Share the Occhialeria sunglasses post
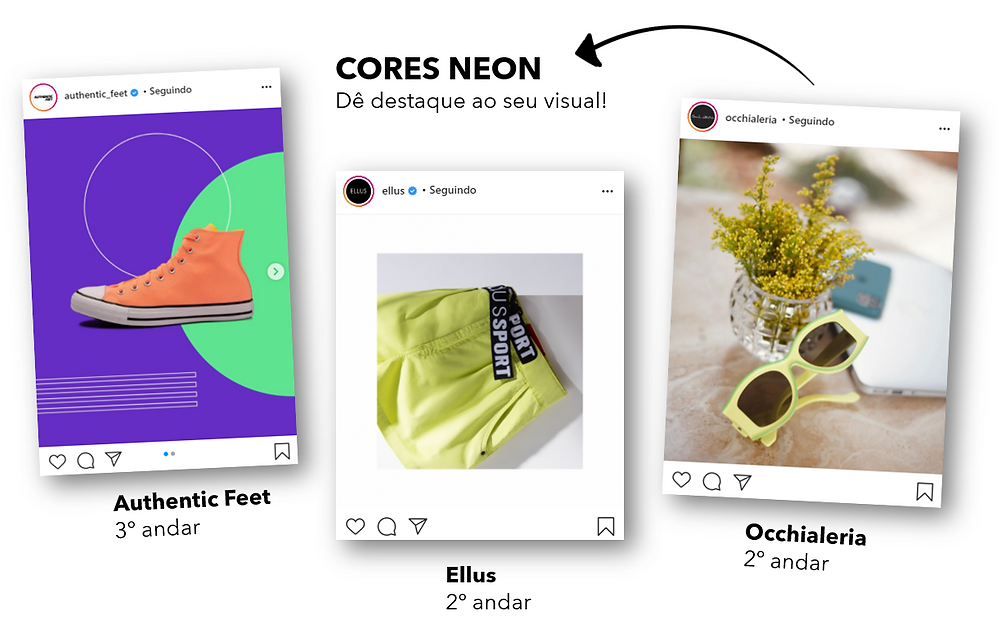Image resolution: width=1000 pixels, height=629 pixels. pyautogui.click(x=742, y=482)
